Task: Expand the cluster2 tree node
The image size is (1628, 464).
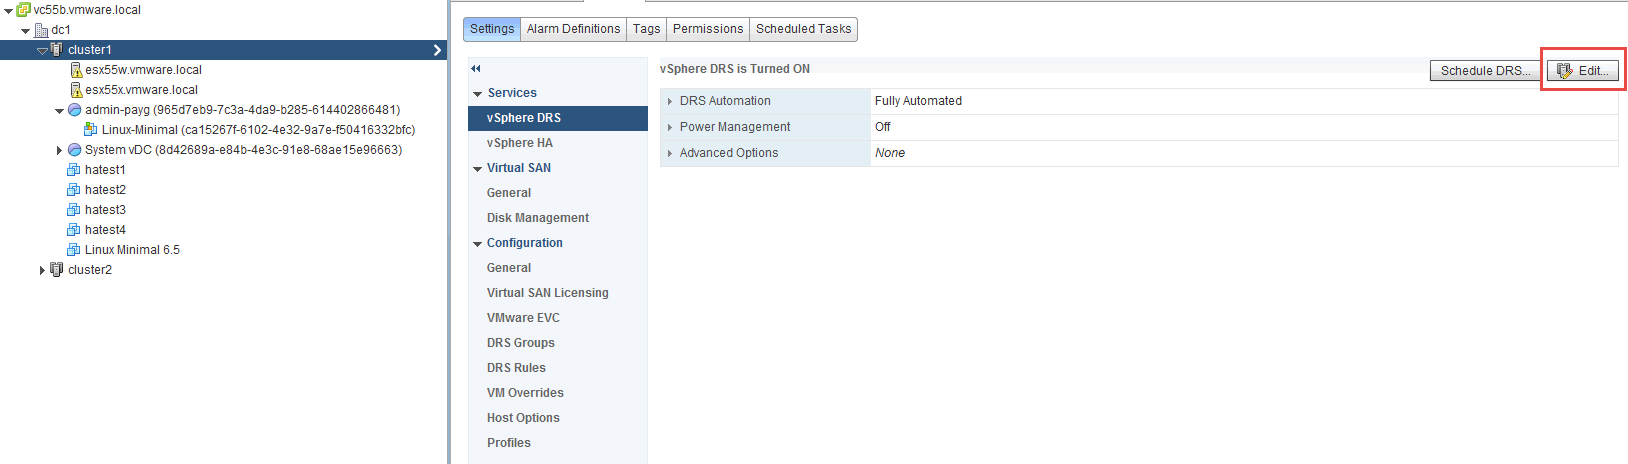Action: pyautogui.click(x=42, y=270)
